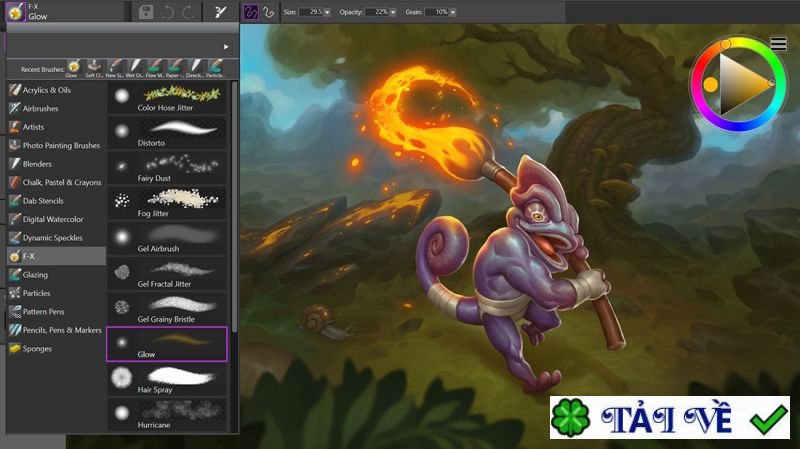This screenshot has height=449, width=800.
Task: Choose the Fairy Dust brush variant
Action: point(167,168)
